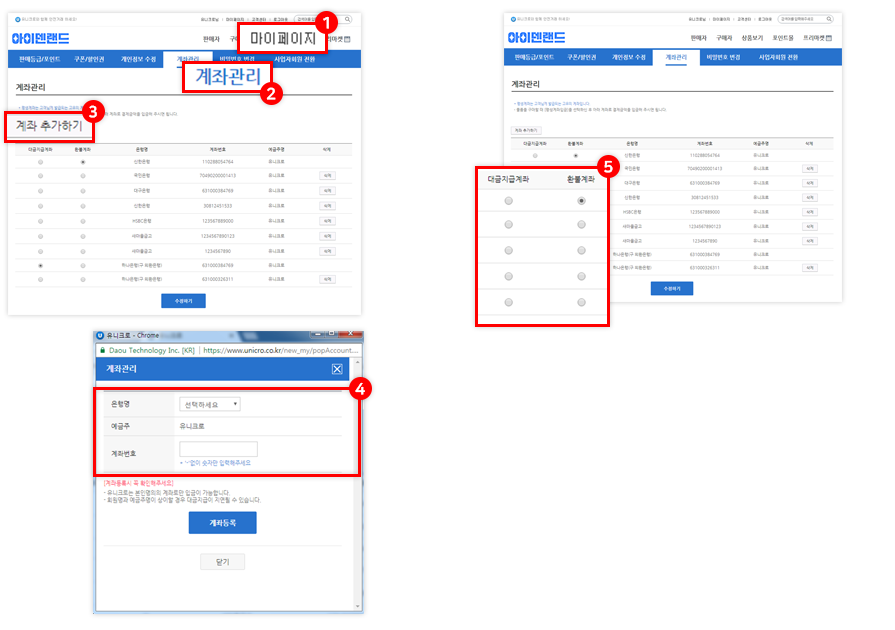Select 대금지급계좌 radio for 631000326311, left screenshot
Screen dimensions: 895x630
(41, 280)
